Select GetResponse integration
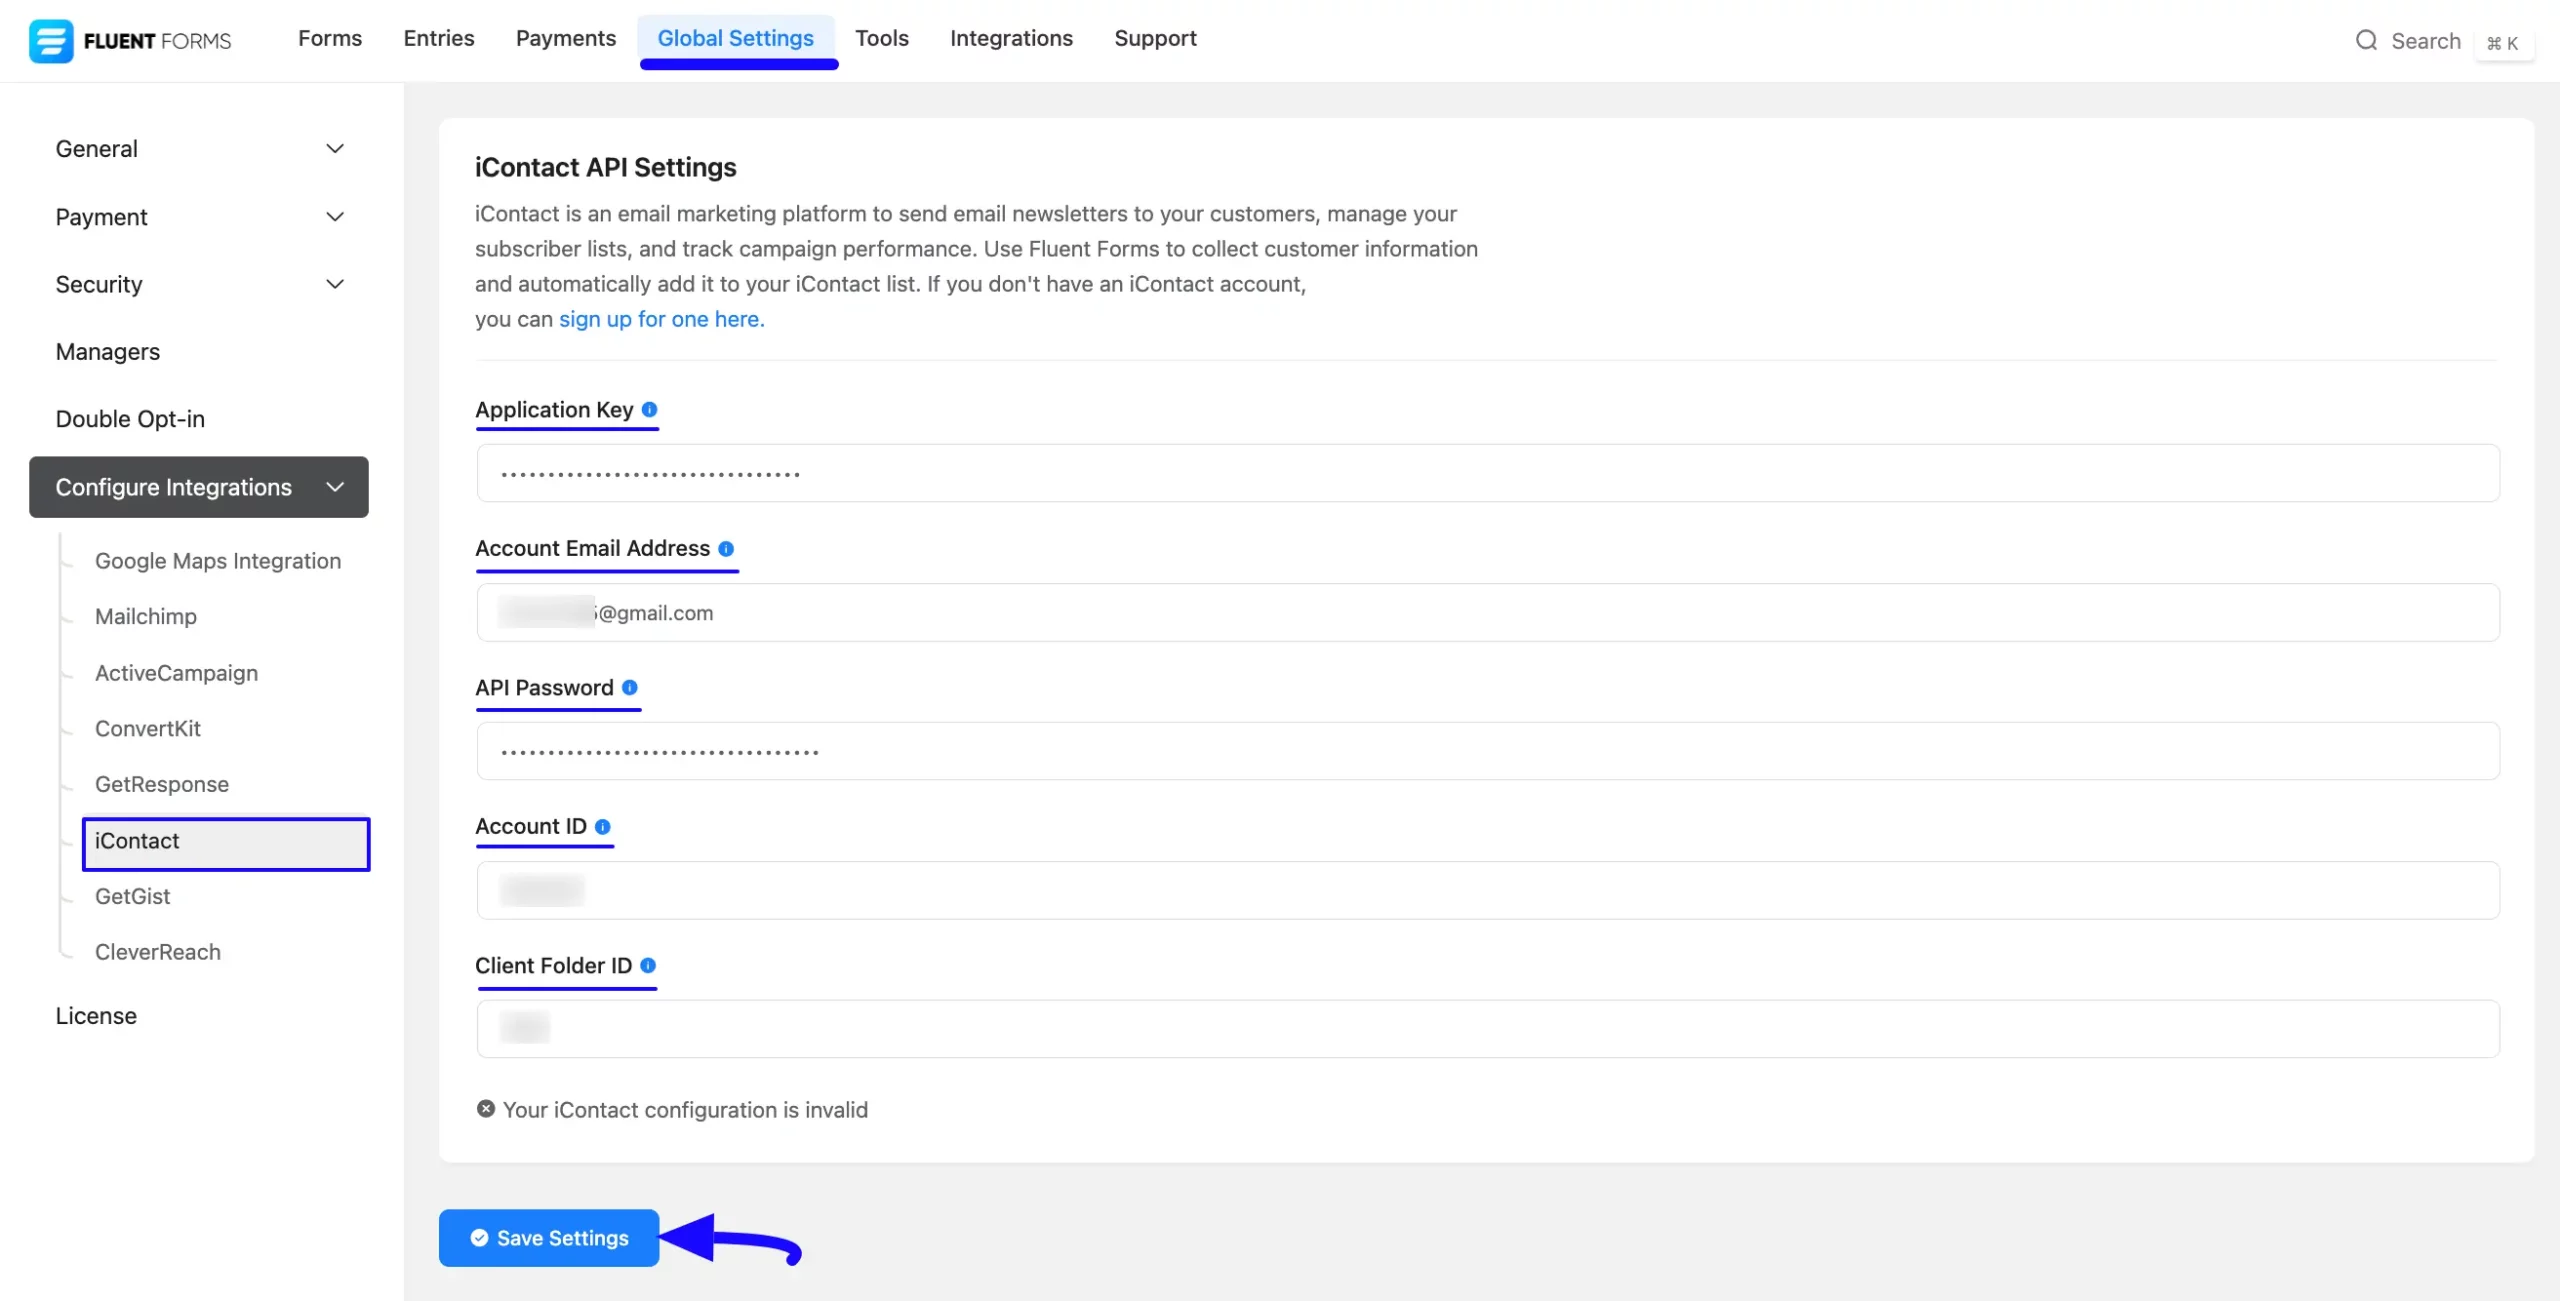 tap(162, 784)
